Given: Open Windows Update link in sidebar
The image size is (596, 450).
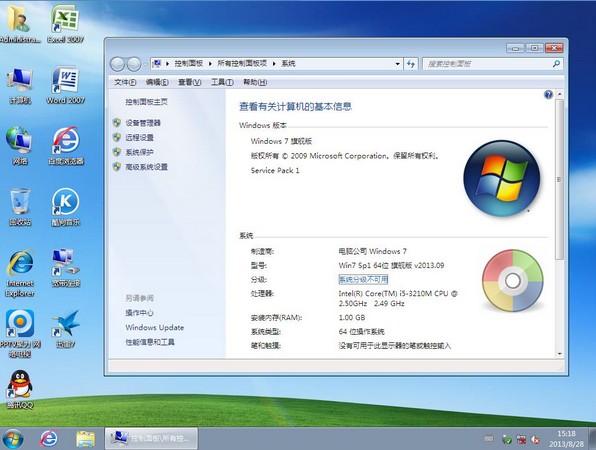Looking at the screenshot, I should [x=155, y=328].
